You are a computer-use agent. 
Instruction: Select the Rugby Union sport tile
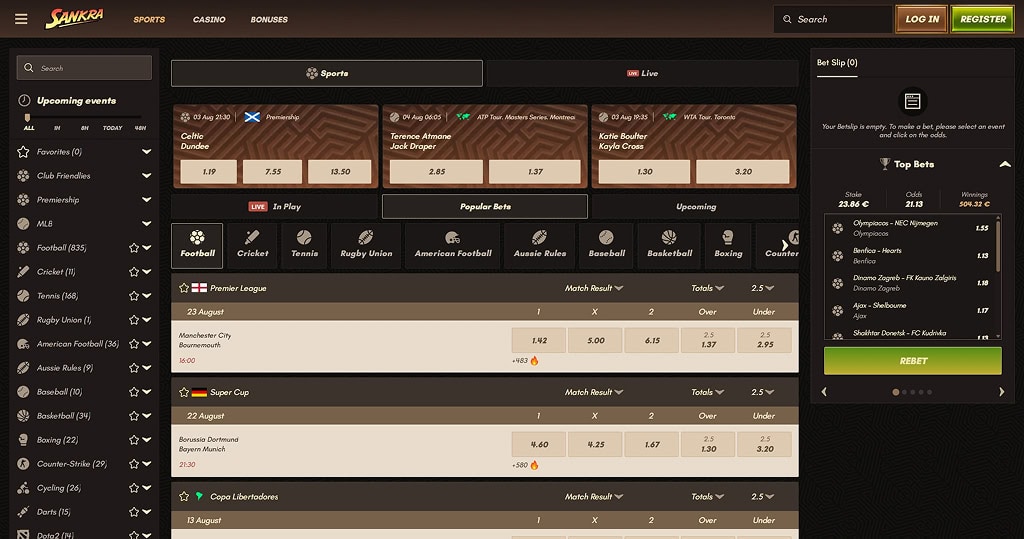click(366, 246)
